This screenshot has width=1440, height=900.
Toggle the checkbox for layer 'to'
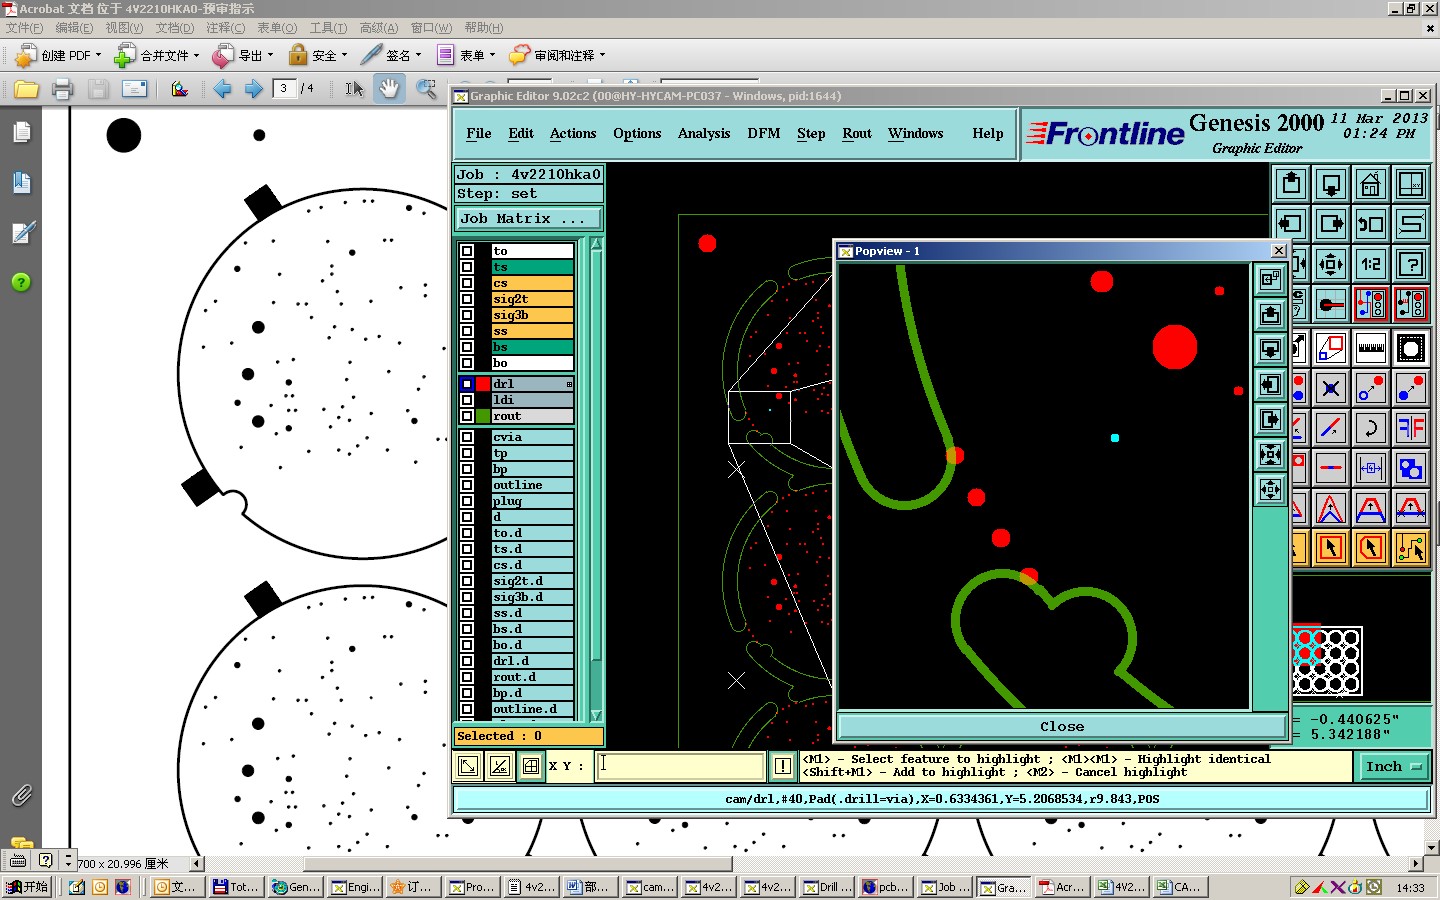pyautogui.click(x=467, y=251)
